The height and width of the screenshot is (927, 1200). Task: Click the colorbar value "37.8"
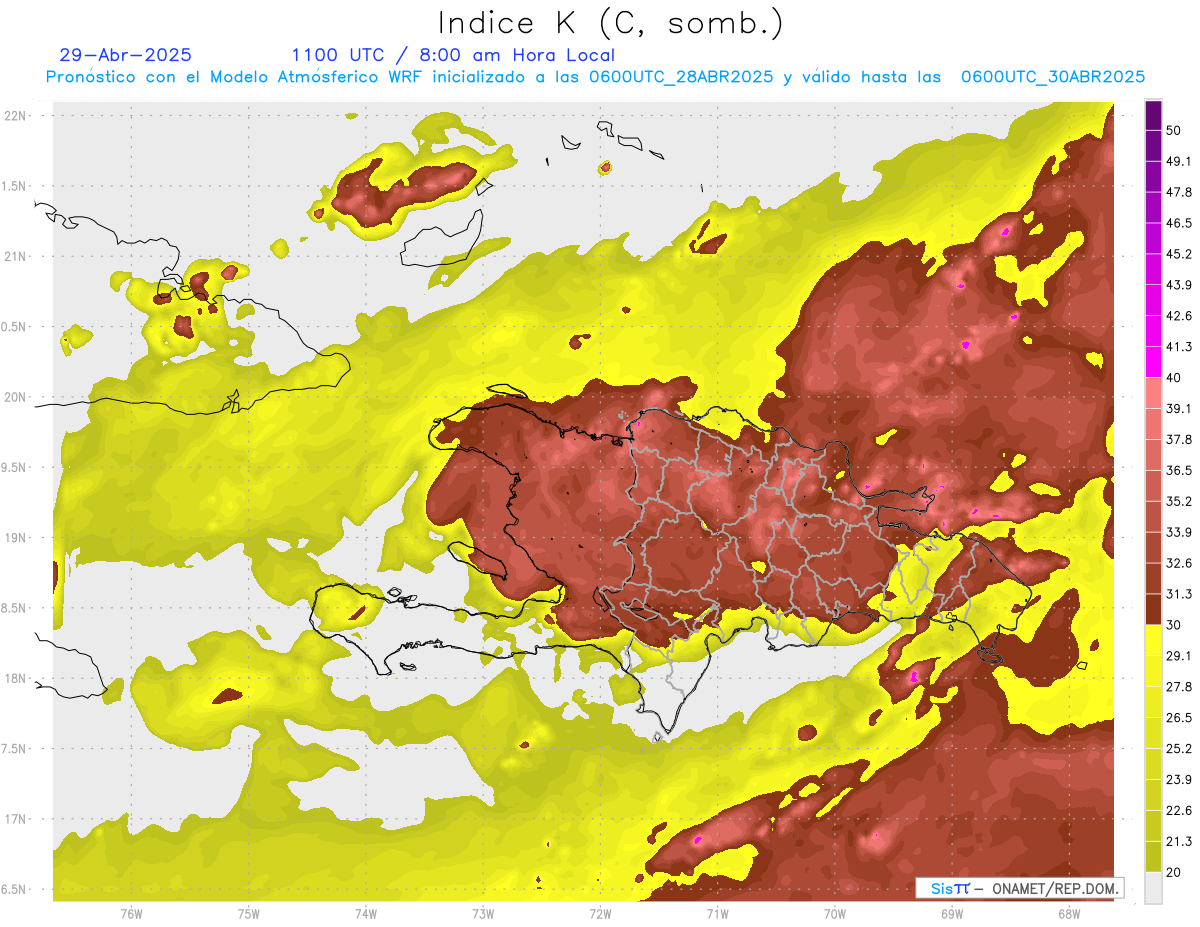click(x=1179, y=440)
